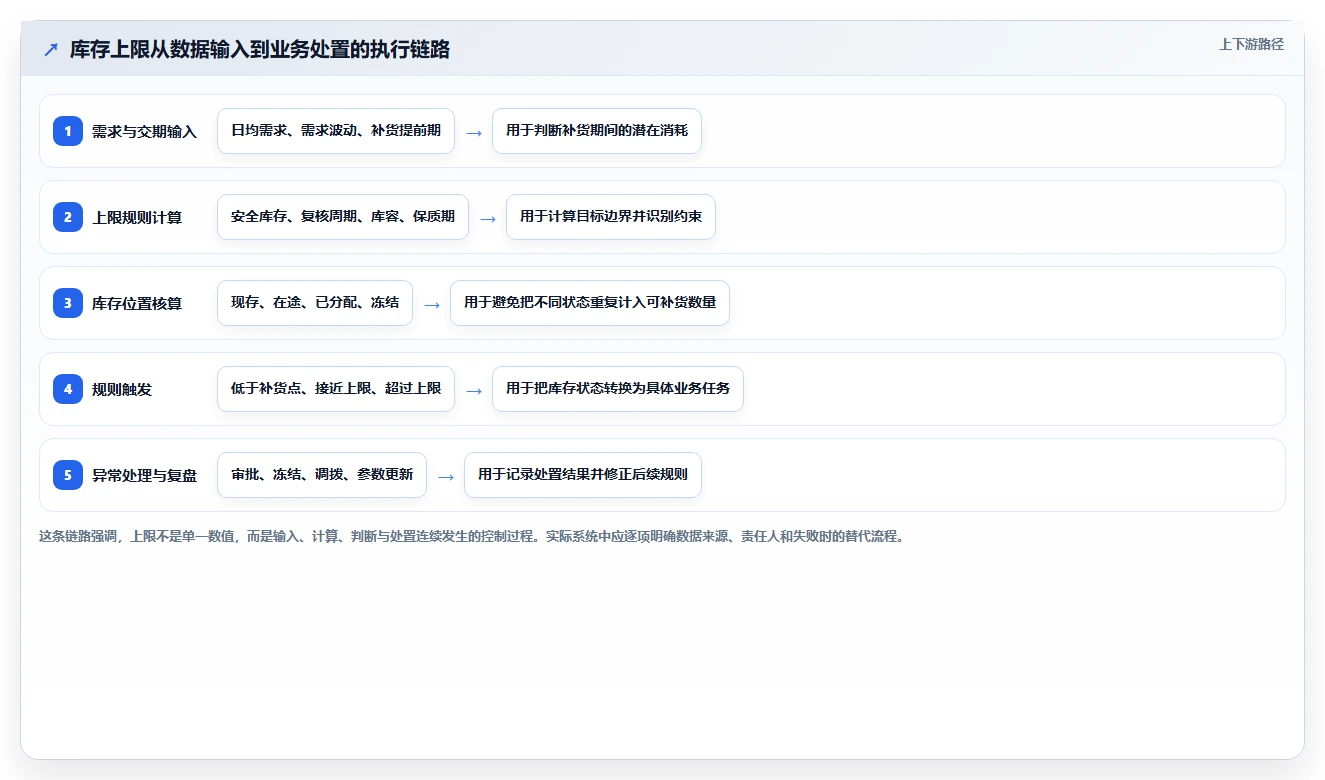Viewport: 1325px width, 780px height.
Task: Click the 上下游路径 label in the header
Action: click(1251, 44)
